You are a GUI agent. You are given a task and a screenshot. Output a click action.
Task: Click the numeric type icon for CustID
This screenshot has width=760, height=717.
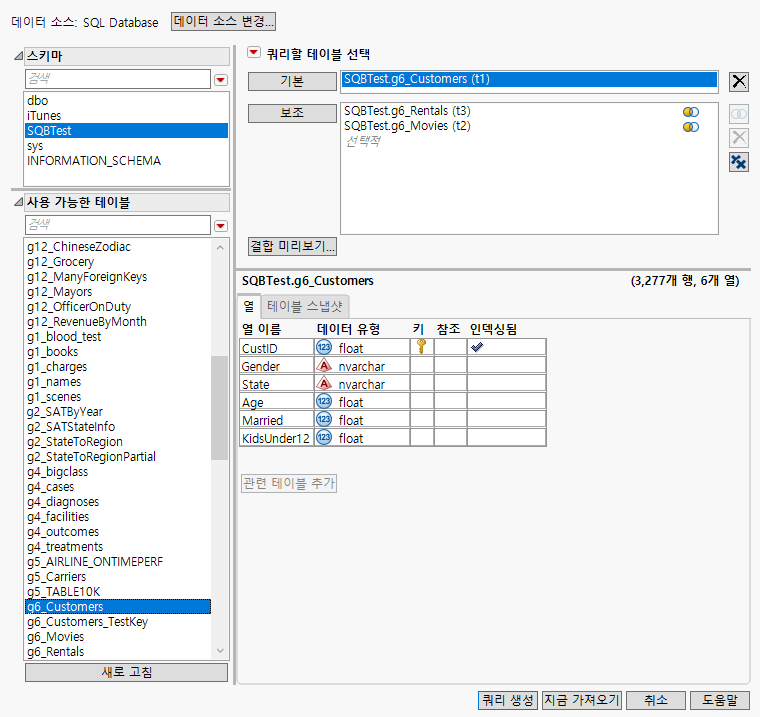[x=324, y=347]
